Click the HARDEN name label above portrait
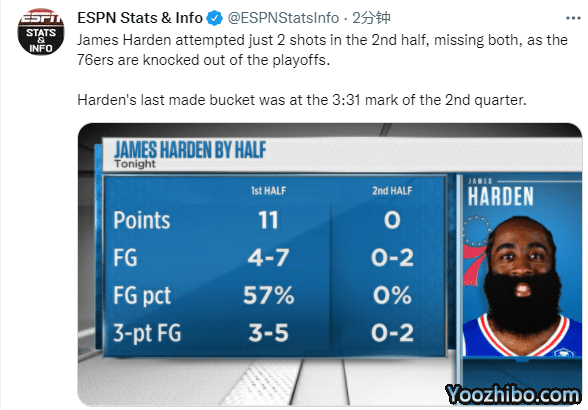The height and width of the screenshot is (410, 588). coord(500,197)
